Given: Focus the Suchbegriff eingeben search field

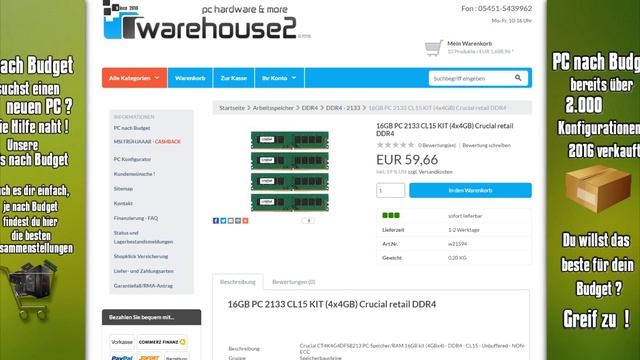Looking at the screenshot, I should tap(470, 78).
